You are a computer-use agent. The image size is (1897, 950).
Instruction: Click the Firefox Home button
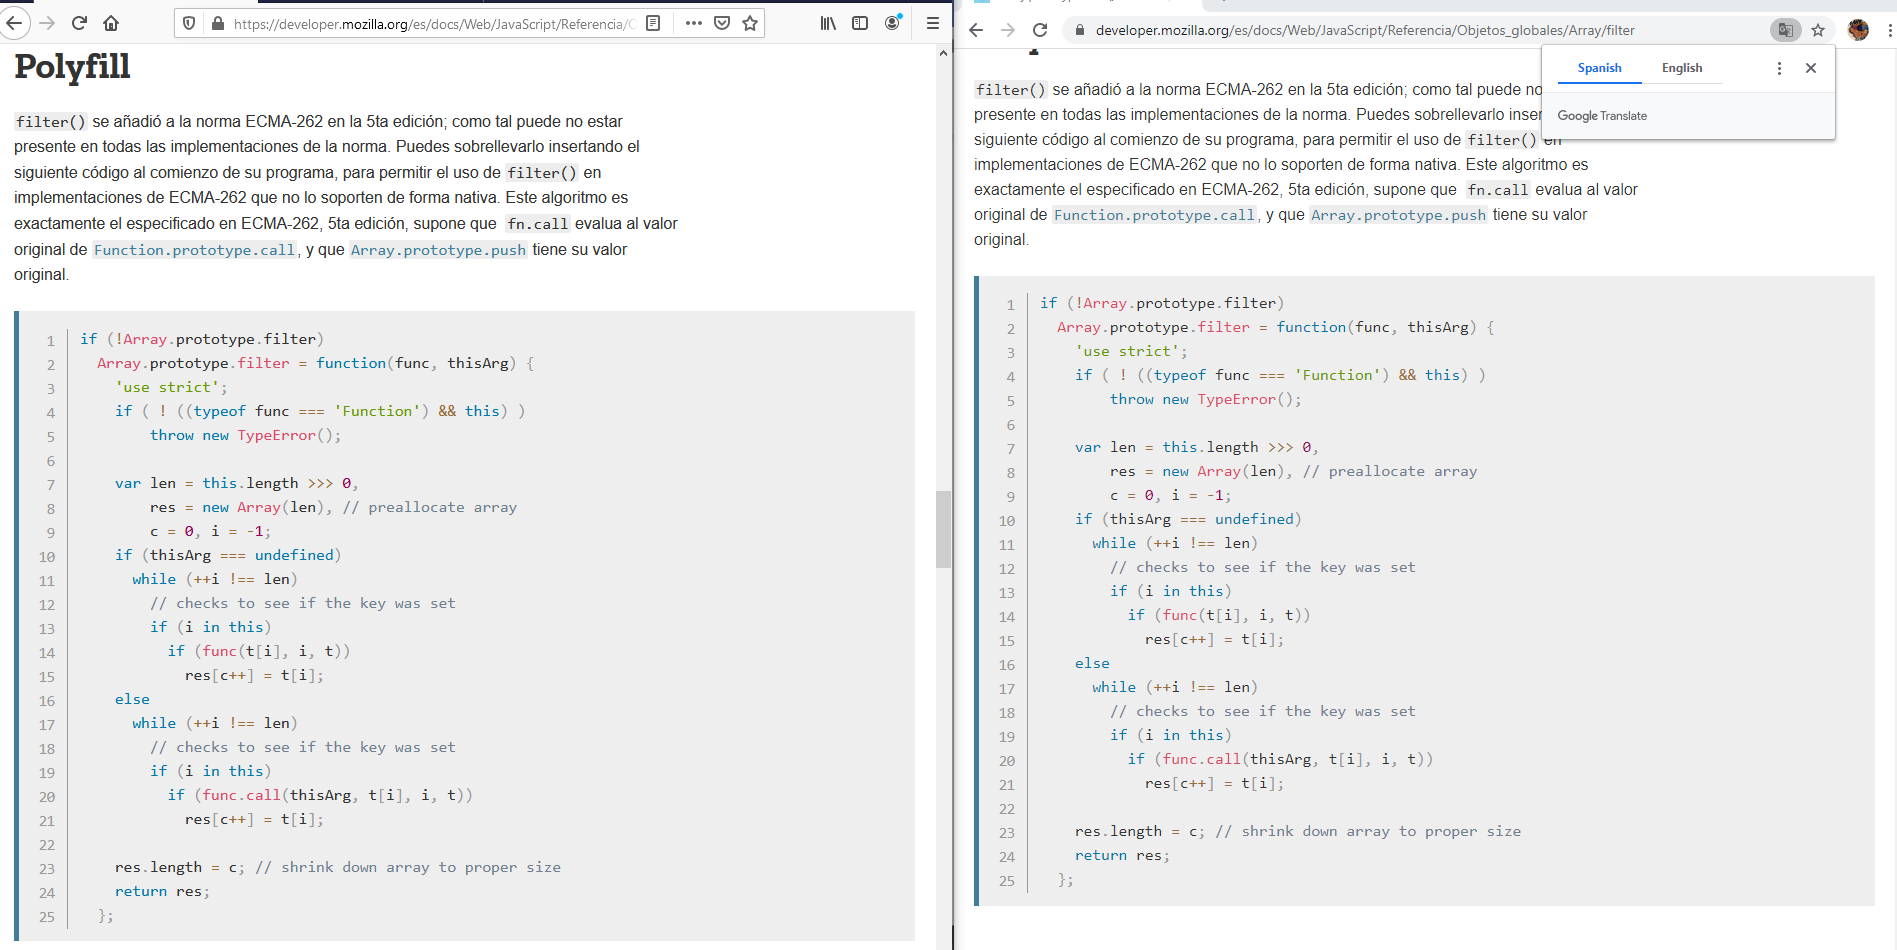pyautogui.click(x=110, y=22)
